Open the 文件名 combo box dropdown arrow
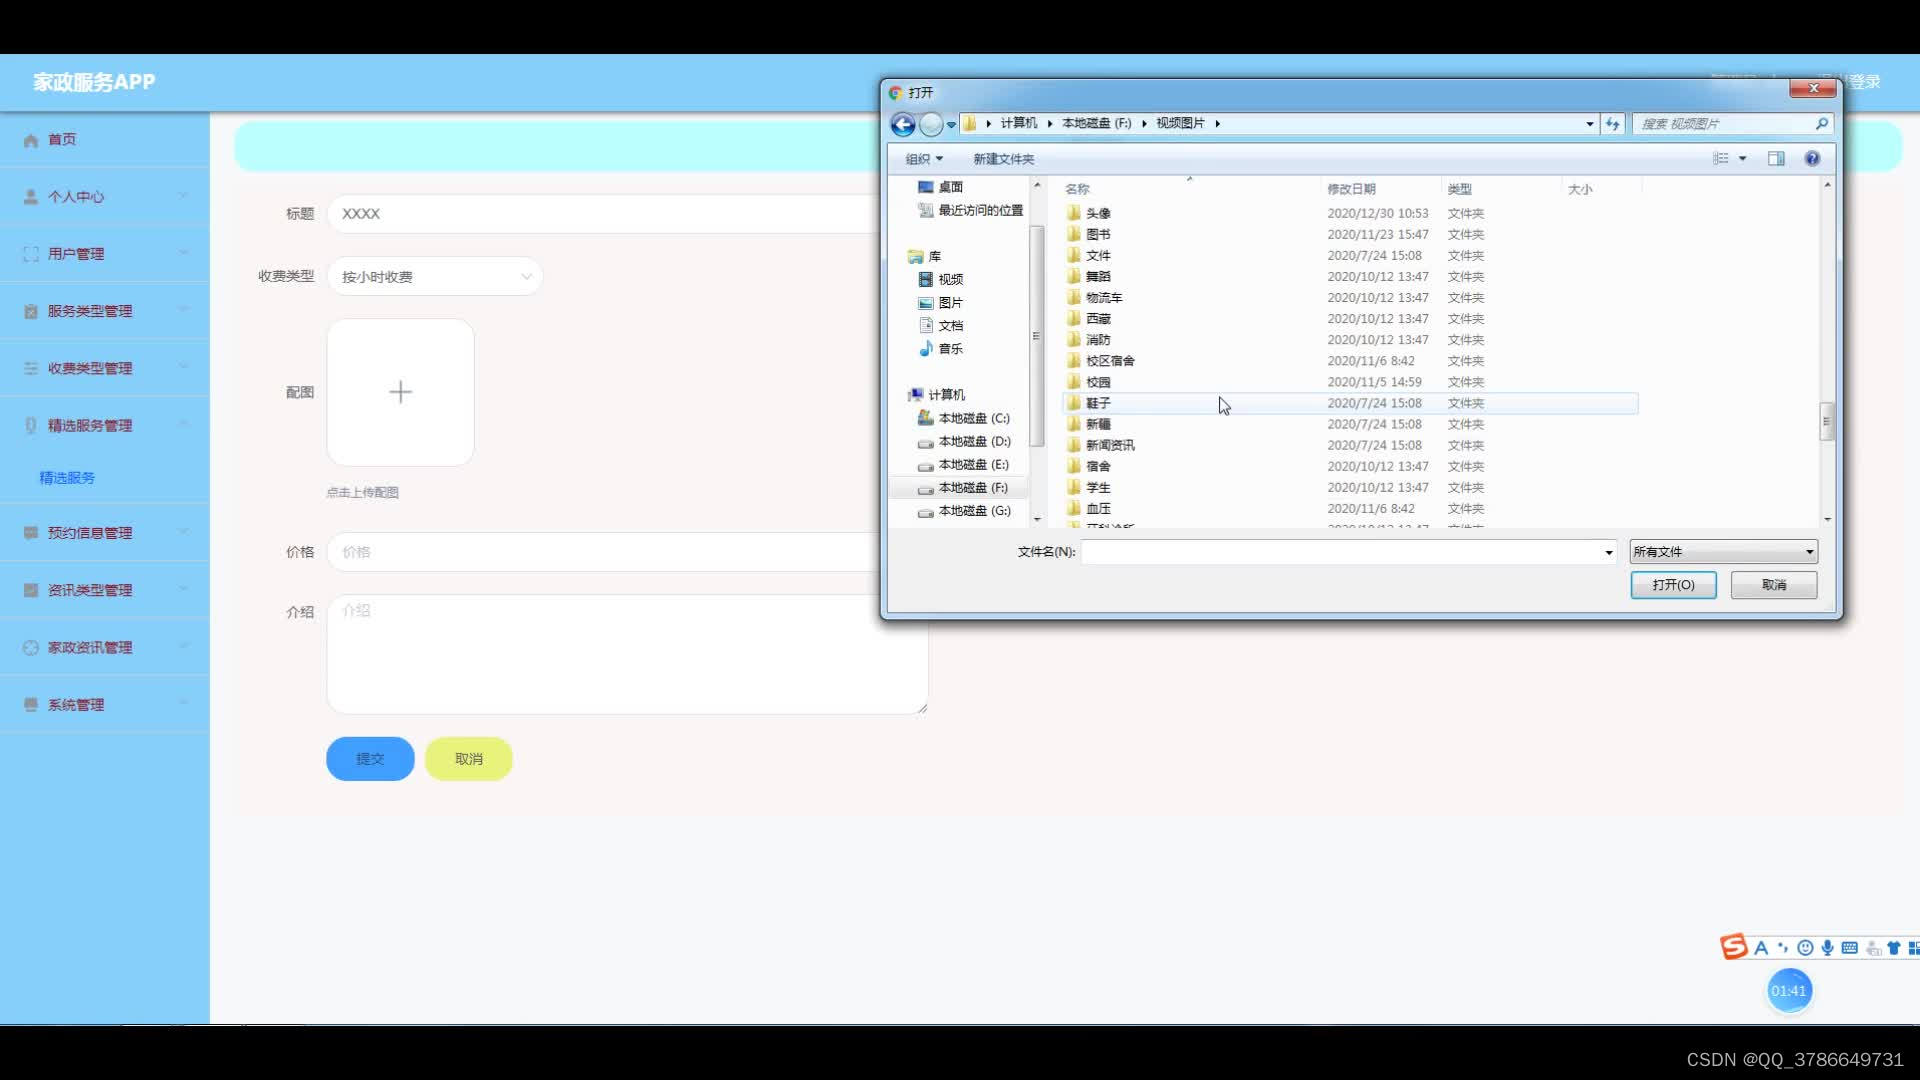Viewport: 1920px width, 1080px height. pos(1608,552)
